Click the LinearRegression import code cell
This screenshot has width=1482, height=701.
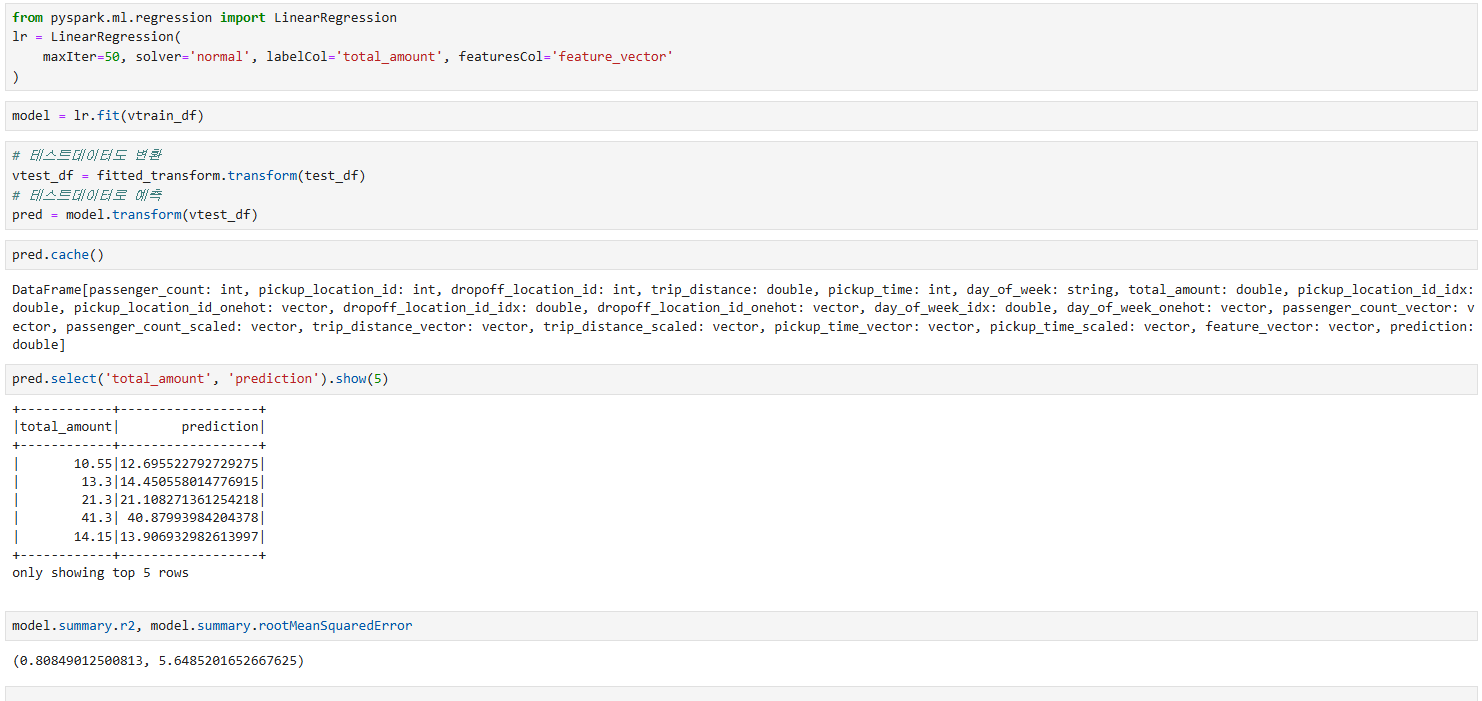(741, 47)
